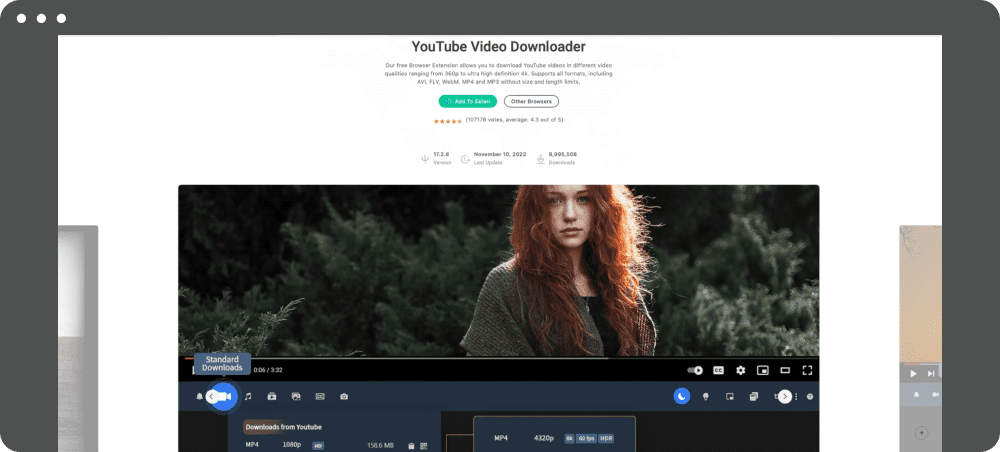Open the picture-in-picture icon in the downloader toolbar
Viewport: 1000px width, 452px height.
[730, 397]
